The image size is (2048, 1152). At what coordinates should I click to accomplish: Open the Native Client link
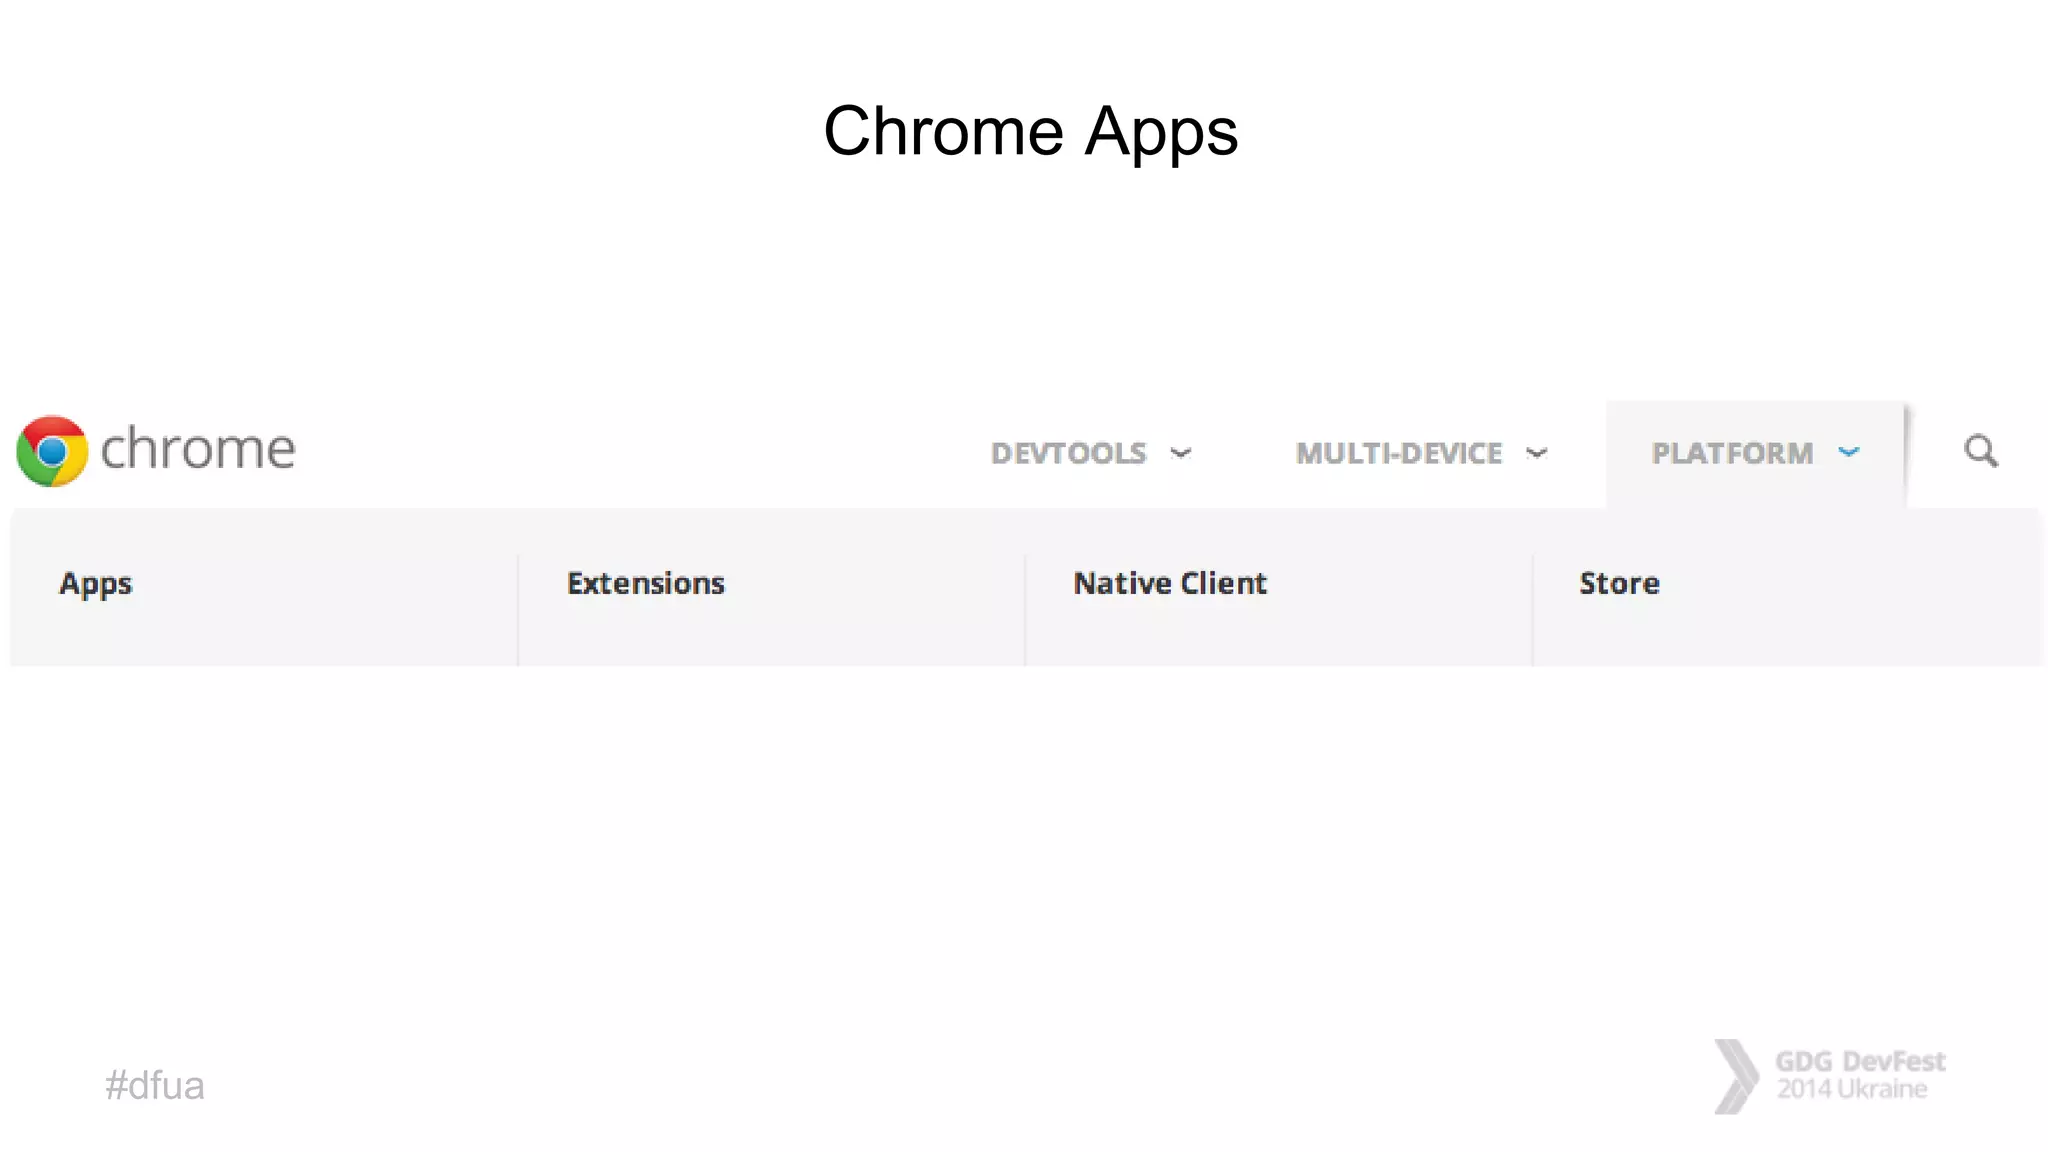tap(1170, 583)
